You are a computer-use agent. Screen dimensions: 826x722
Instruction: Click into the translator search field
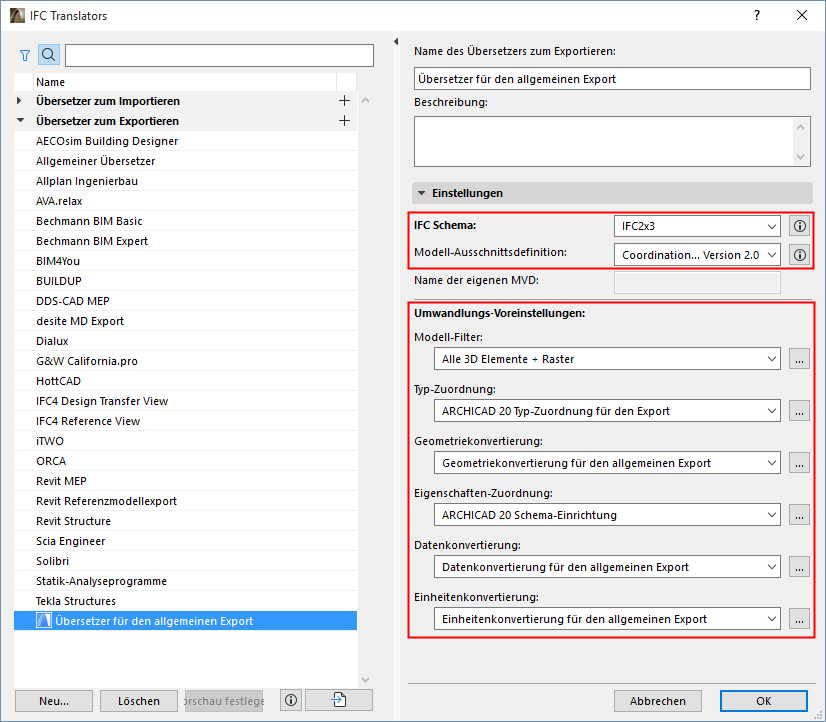(219, 55)
